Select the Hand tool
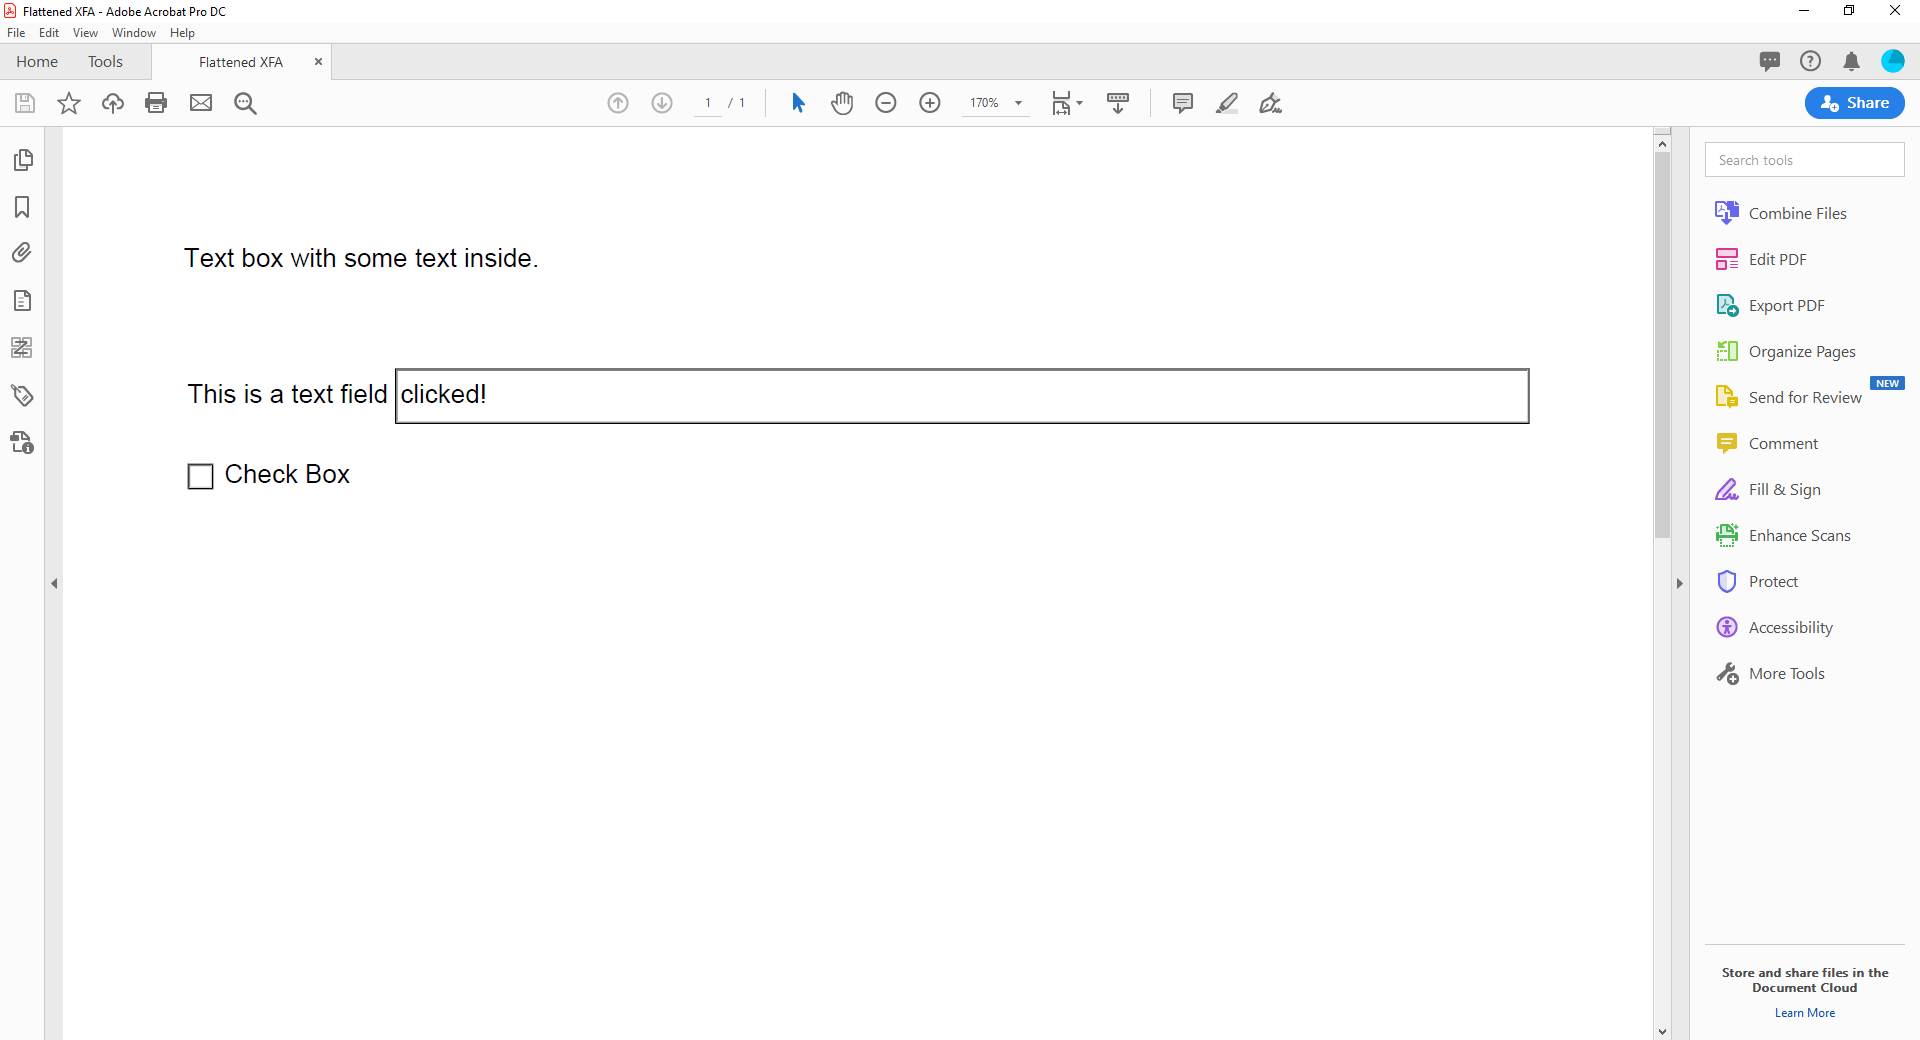This screenshot has height=1040, width=1920. (x=842, y=103)
